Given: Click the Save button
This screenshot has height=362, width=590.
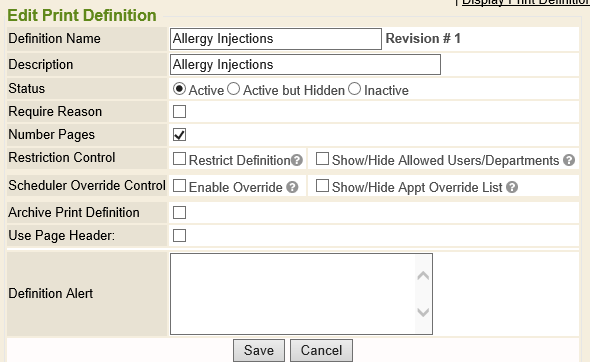Looking at the screenshot, I should coord(259,350).
